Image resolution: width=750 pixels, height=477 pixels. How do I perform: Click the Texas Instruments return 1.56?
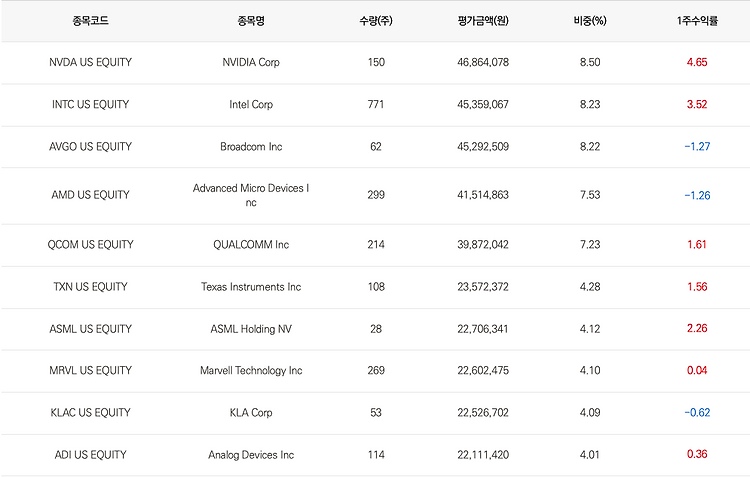click(697, 287)
